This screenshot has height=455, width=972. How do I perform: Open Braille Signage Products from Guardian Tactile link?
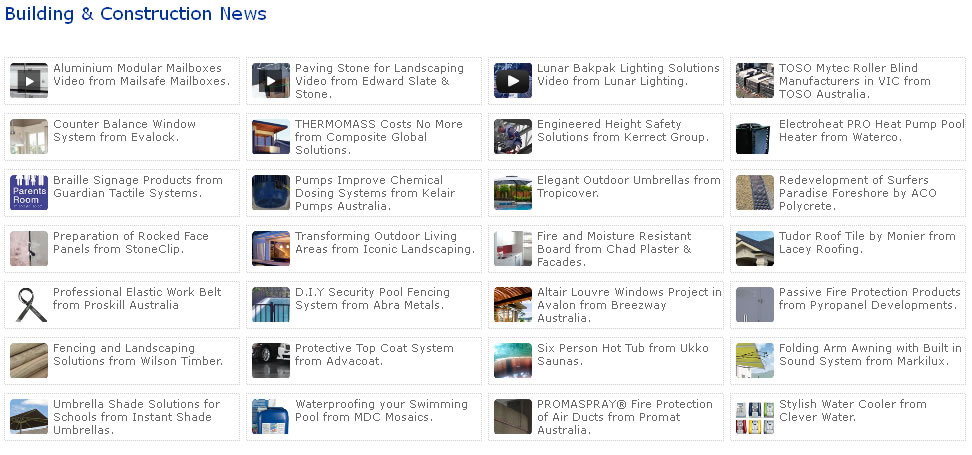pos(138,186)
